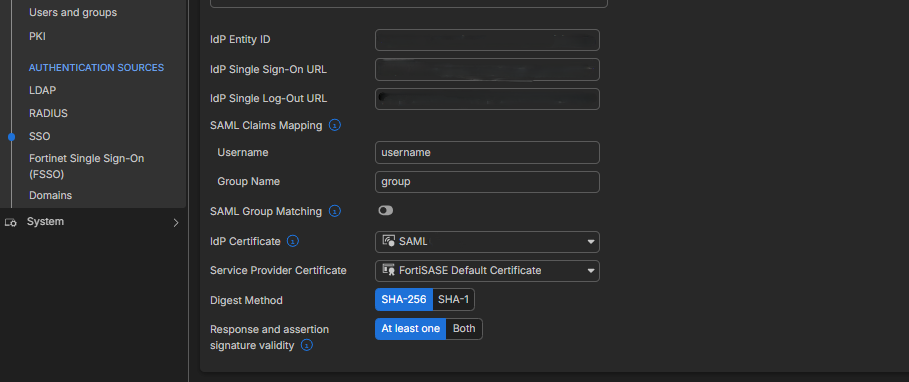This screenshot has height=382, width=909.
Task: Select LDAP authentication source
Action: point(42,90)
